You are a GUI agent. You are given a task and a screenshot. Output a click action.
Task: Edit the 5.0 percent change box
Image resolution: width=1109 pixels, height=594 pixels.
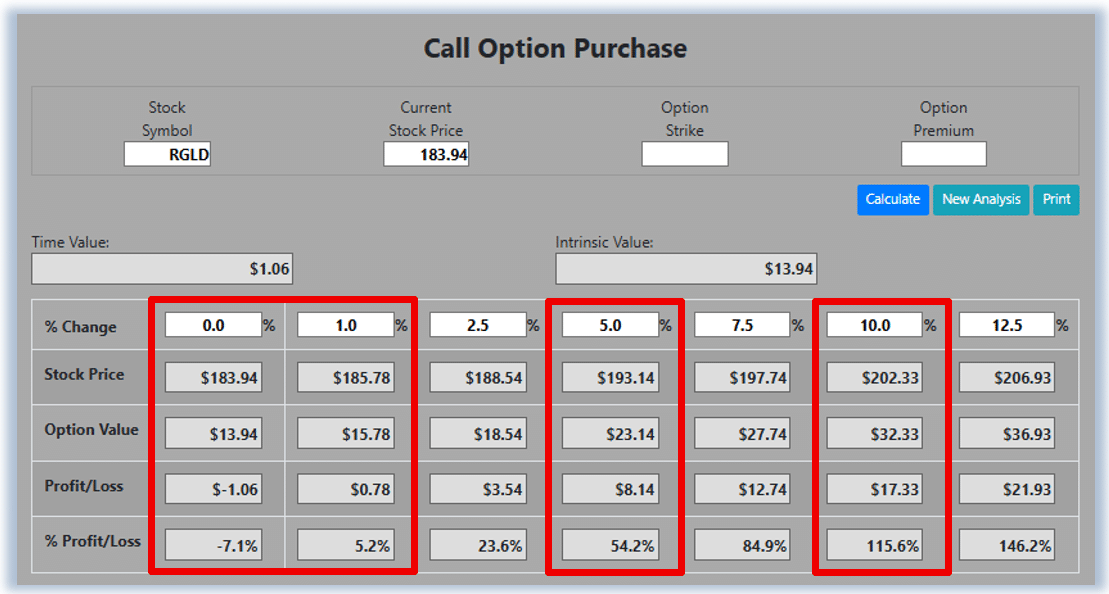610,325
